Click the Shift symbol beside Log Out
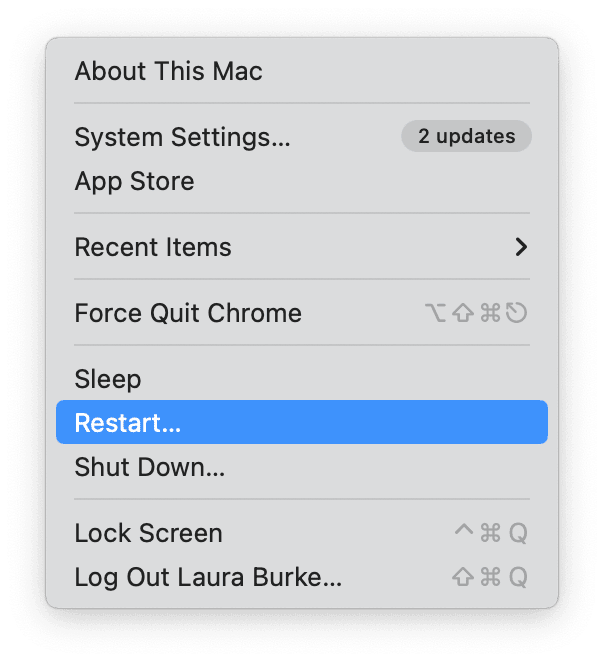This screenshot has height=662, width=604. point(463,578)
